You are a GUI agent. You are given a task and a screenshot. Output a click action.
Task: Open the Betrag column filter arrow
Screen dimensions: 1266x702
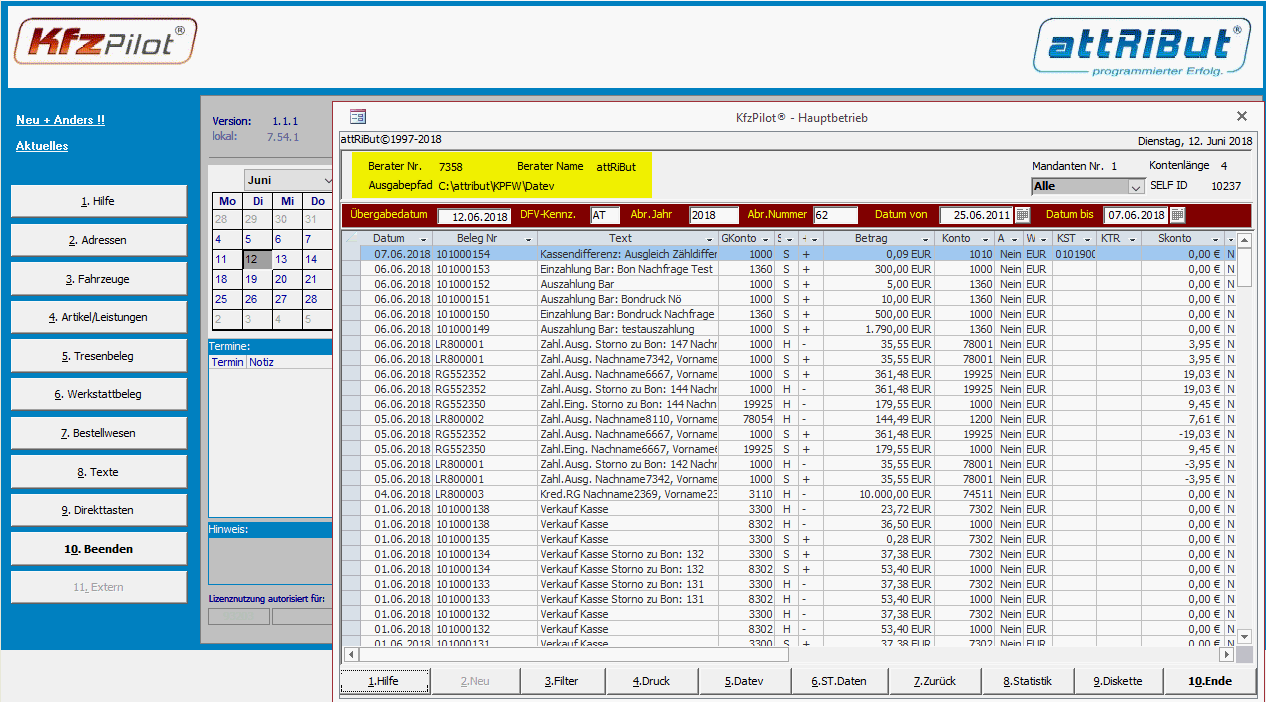click(927, 239)
